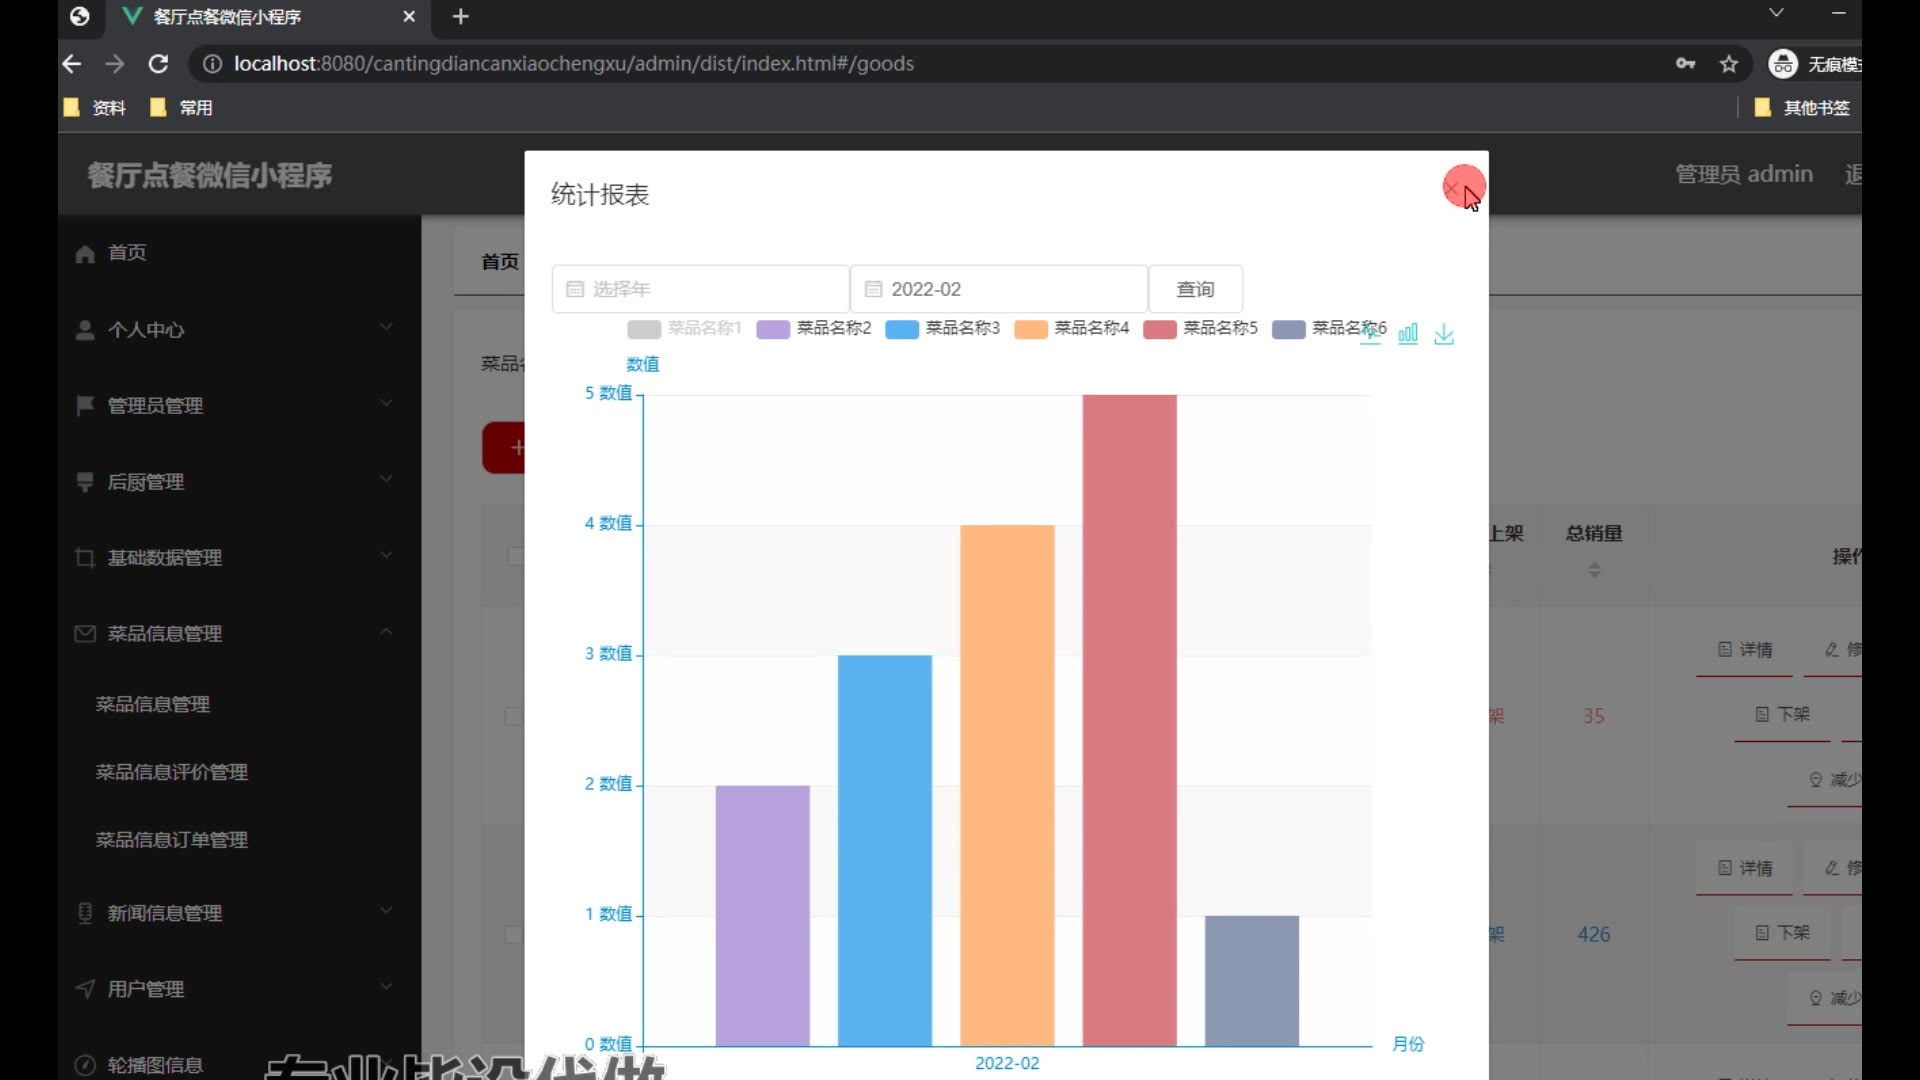Click the 菜品名称4 orange legend swatch
Image resolution: width=1920 pixels, height=1080 pixels.
(x=1030, y=329)
